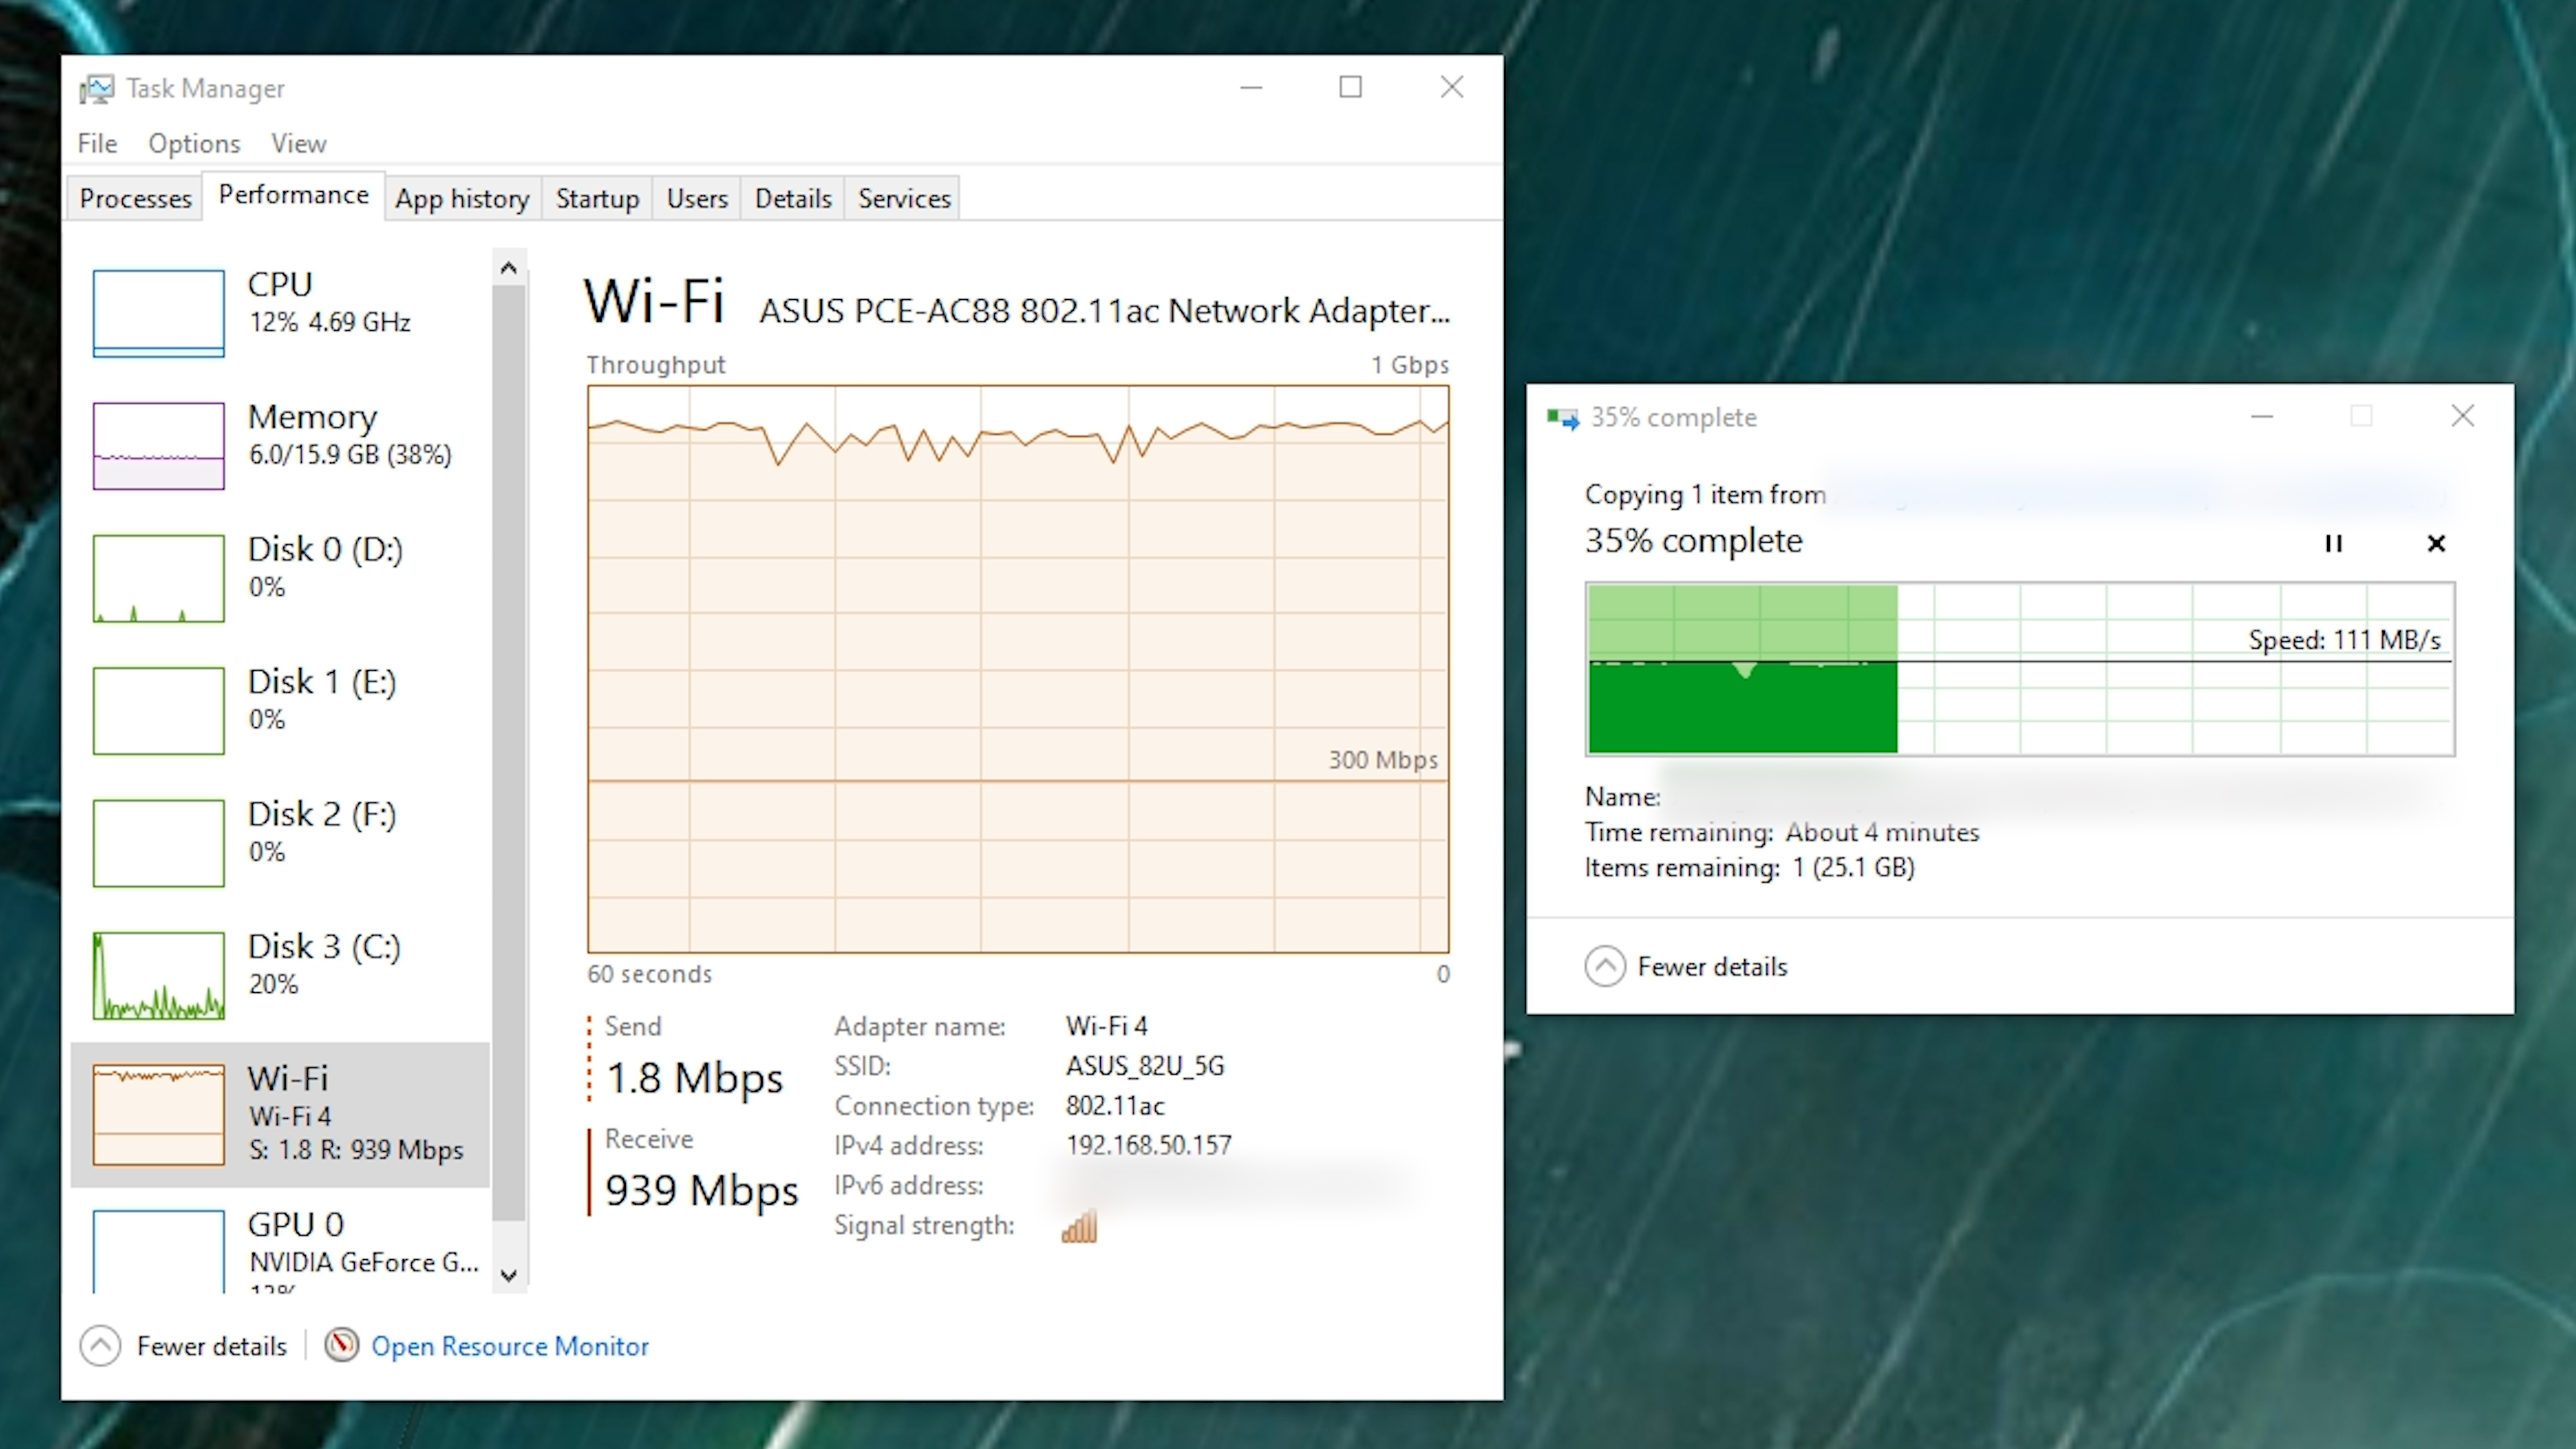Click the Open Resource Monitor icon

[342, 1345]
